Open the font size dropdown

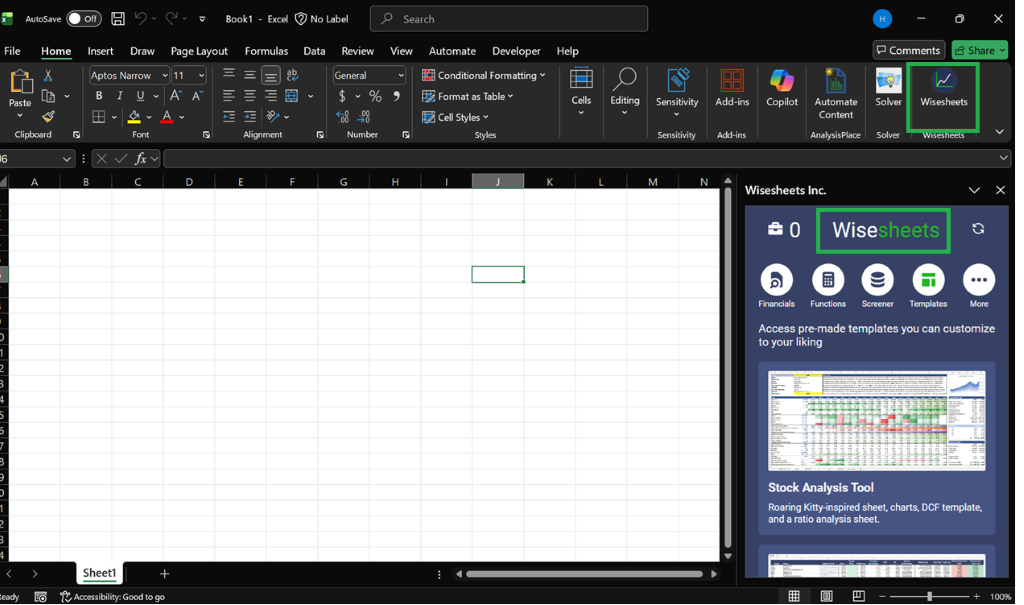click(203, 76)
